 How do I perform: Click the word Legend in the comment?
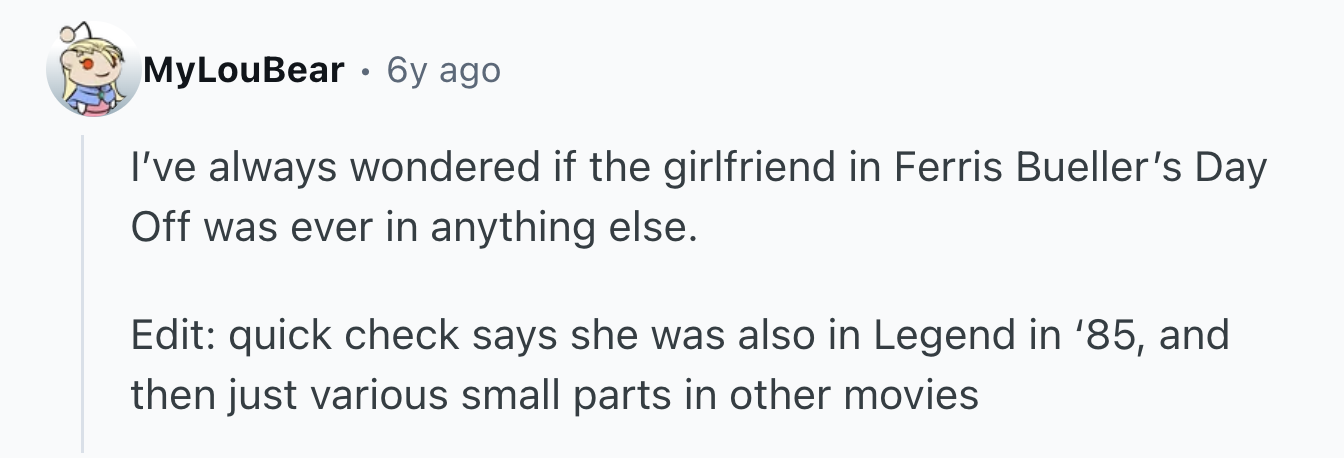940,337
